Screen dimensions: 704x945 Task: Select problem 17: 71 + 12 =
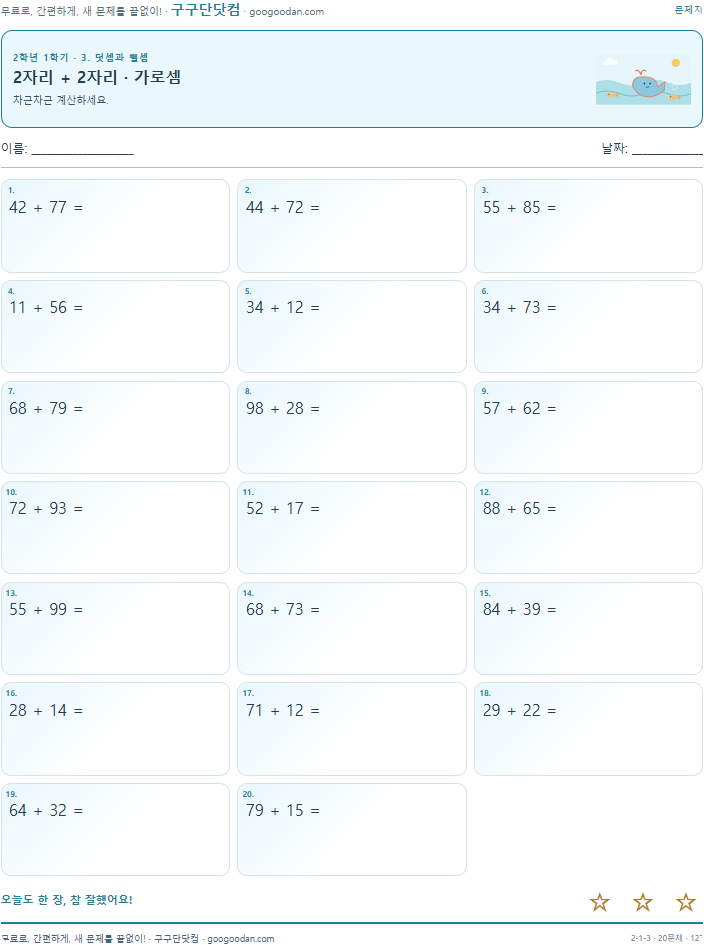point(352,729)
